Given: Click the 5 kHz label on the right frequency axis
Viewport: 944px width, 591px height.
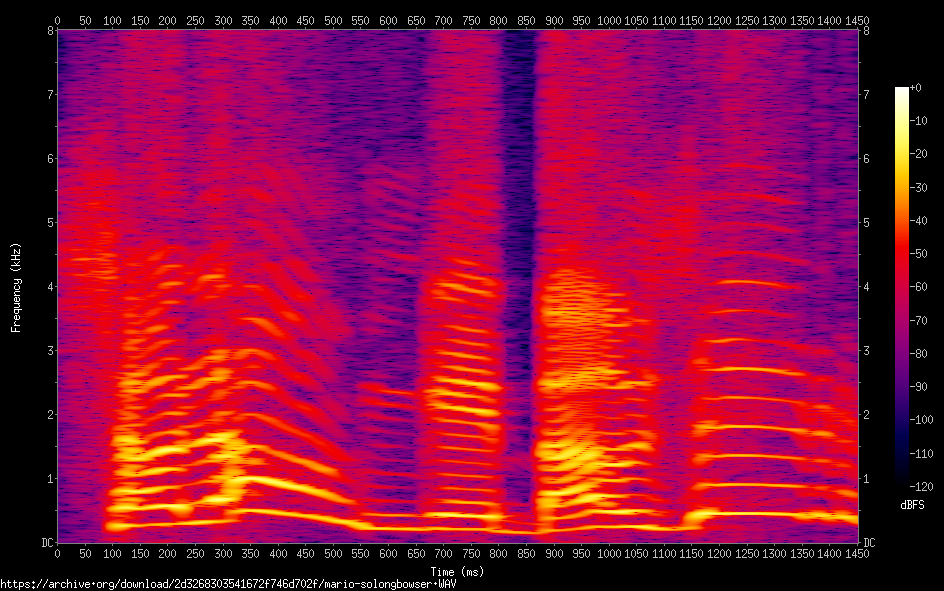Looking at the screenshot, I should tap(866, 223).
